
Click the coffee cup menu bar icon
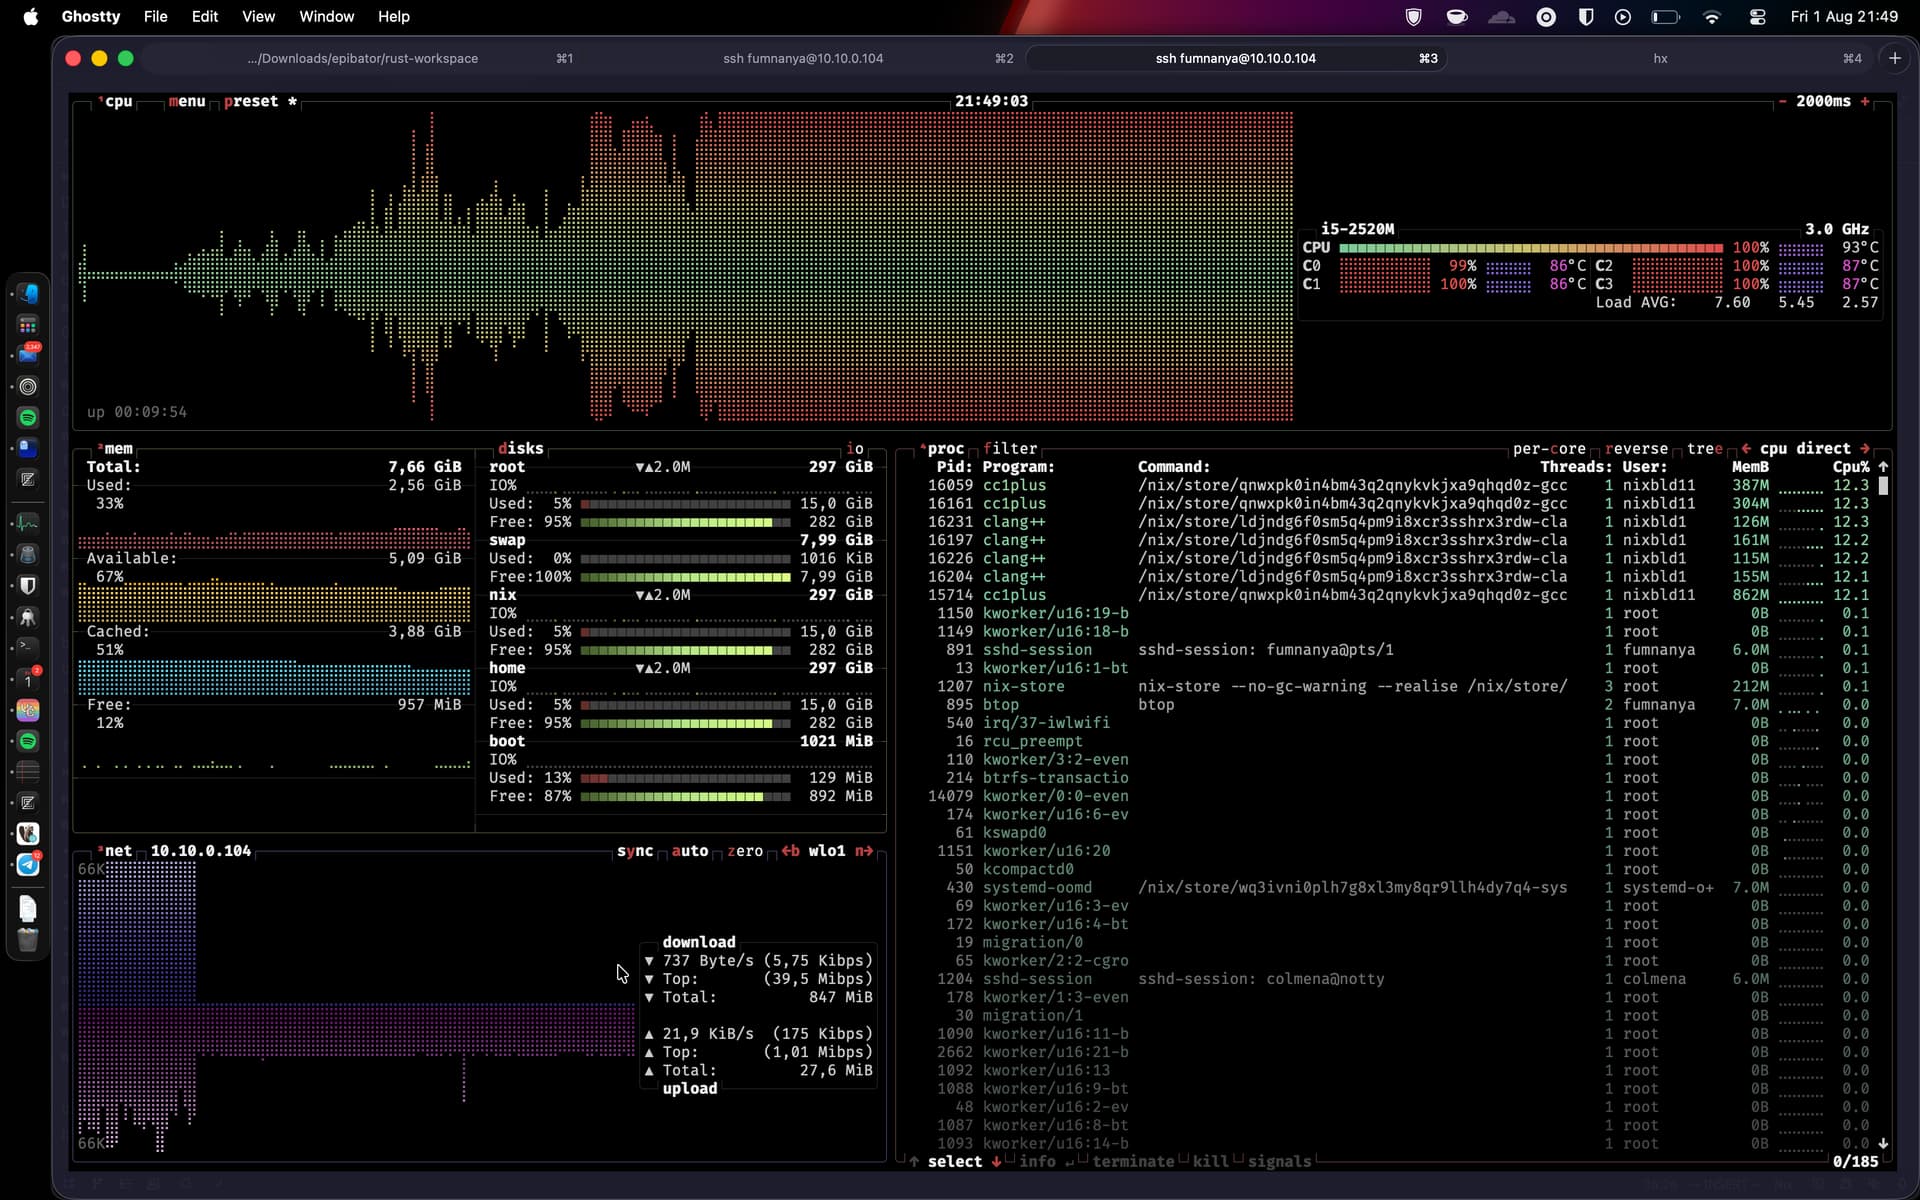point(1457,16)
